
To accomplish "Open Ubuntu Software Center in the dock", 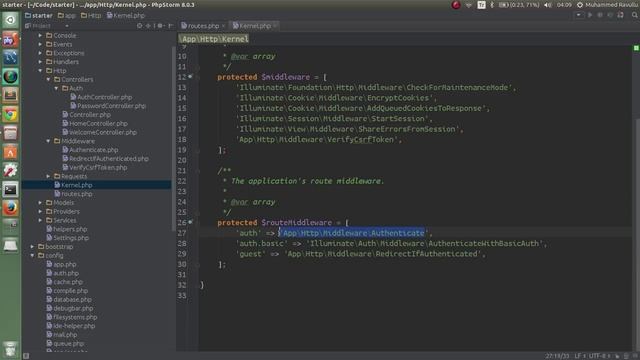I will pyautogui.click(x=10, y=152).
